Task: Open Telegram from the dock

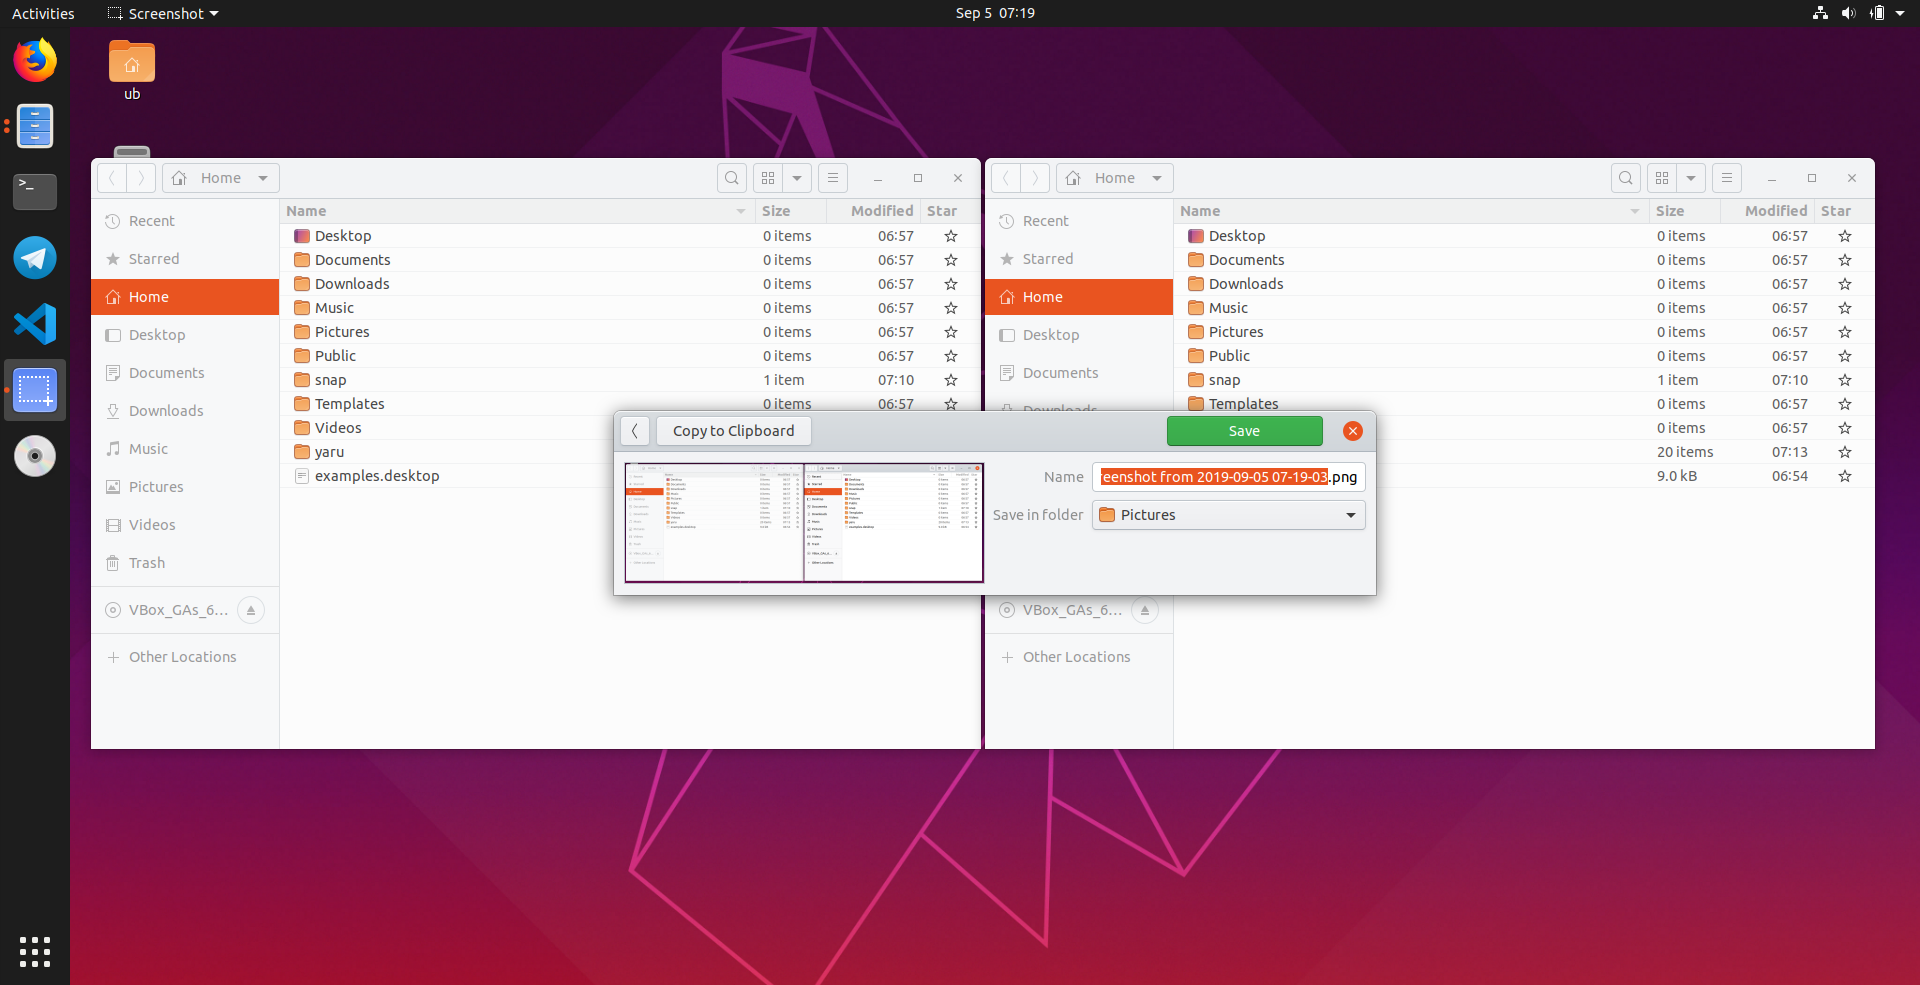Action: tap(35, 258)
